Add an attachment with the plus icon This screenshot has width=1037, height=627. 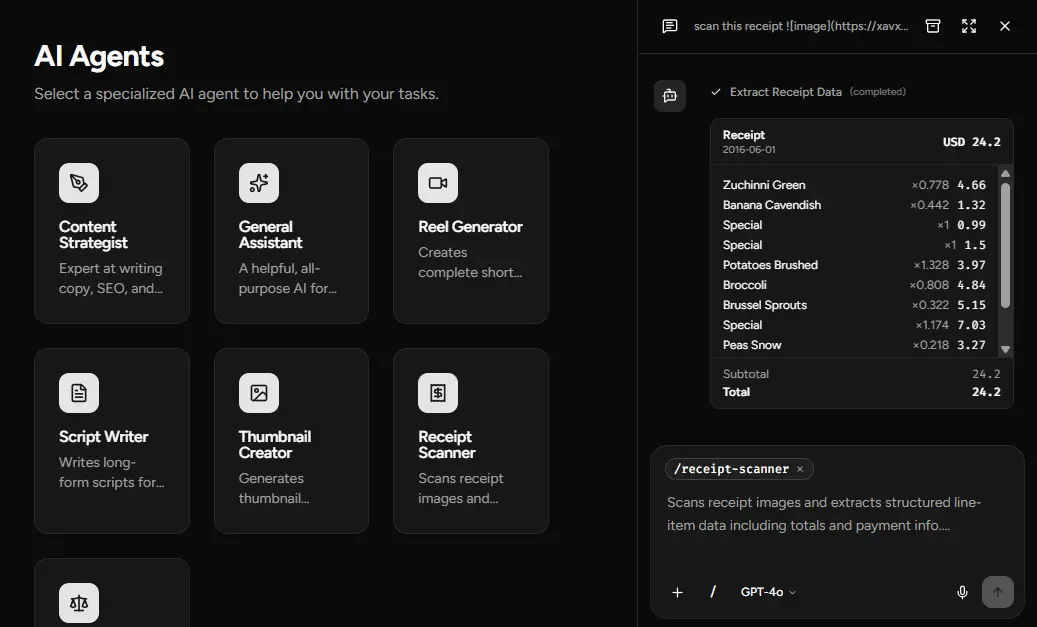[677, 593]
